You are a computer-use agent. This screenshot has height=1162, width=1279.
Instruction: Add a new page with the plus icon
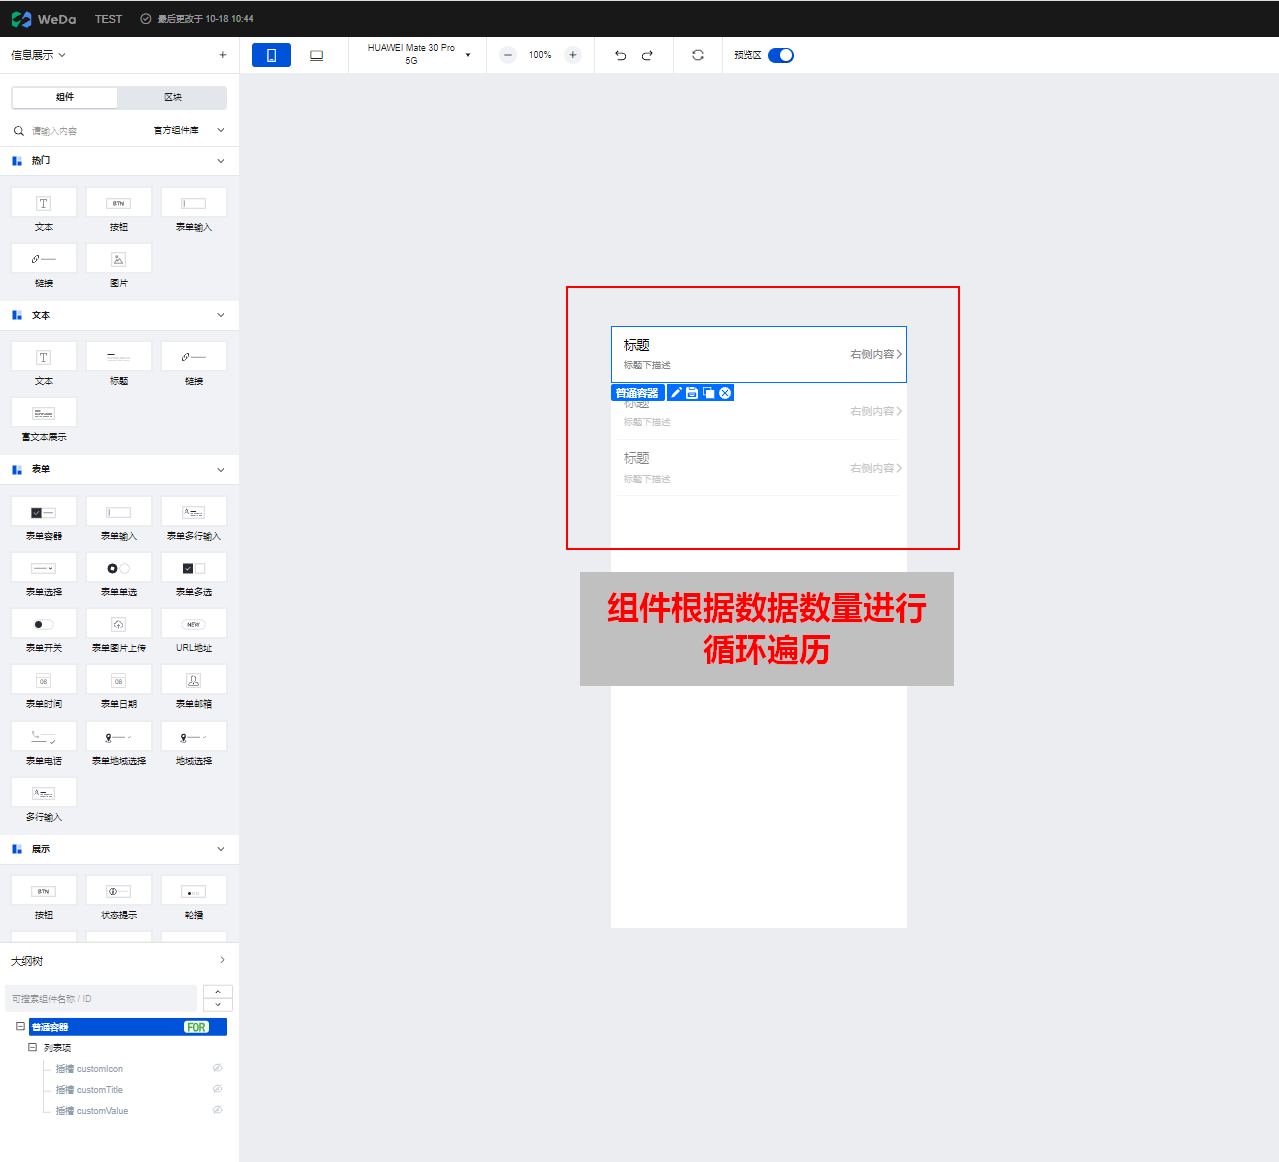[222, 55]
